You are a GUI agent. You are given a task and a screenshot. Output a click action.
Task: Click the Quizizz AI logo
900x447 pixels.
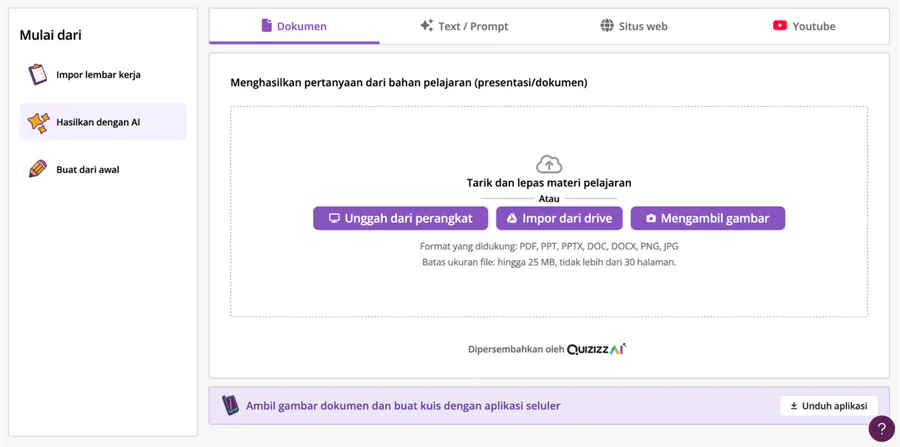point(596,349)
